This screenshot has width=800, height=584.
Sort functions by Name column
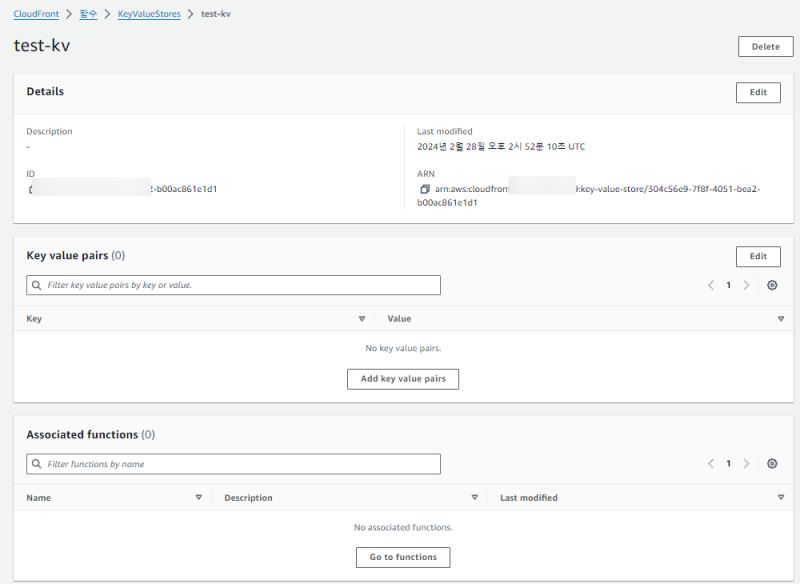(198, 498)
